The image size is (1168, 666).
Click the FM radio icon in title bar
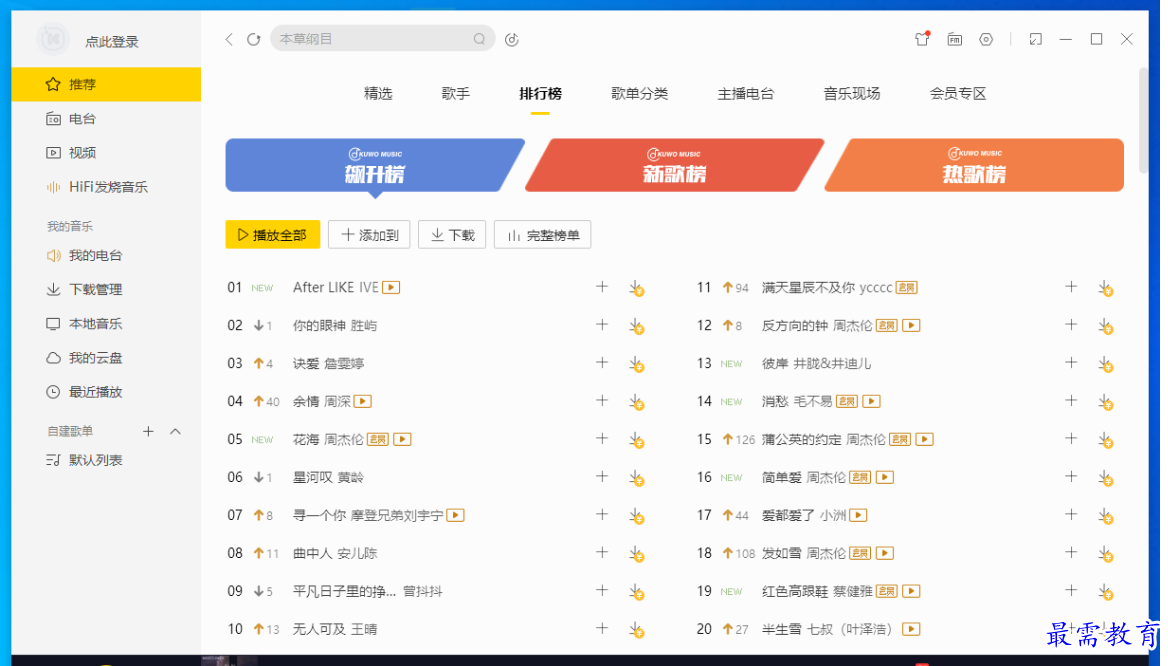coord(955,39)
